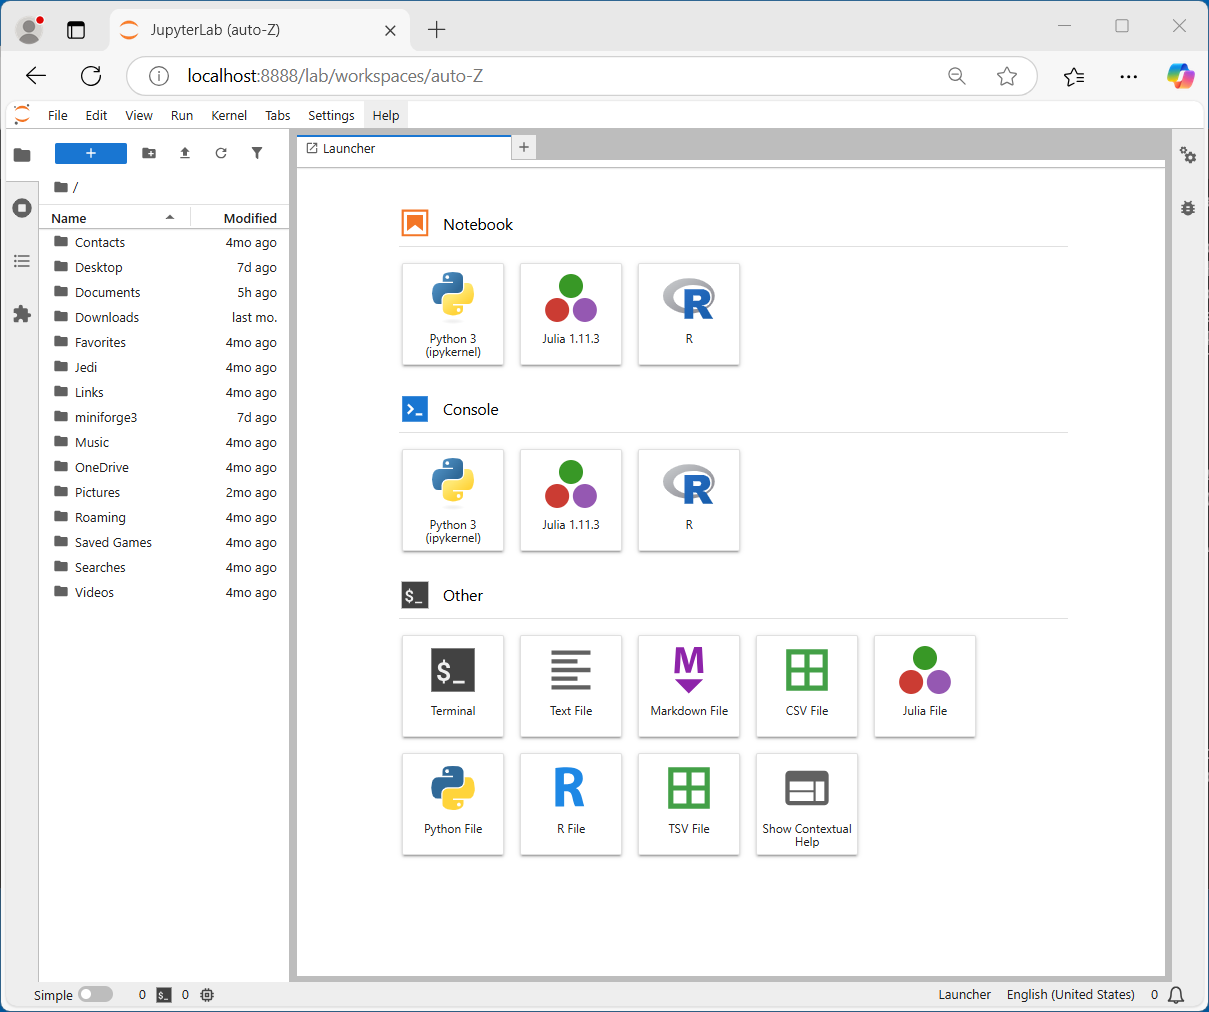Select the Videos folder
Image resolution: width=1209 pixels, height=1012 pixels.
click(x=164, y=592)
